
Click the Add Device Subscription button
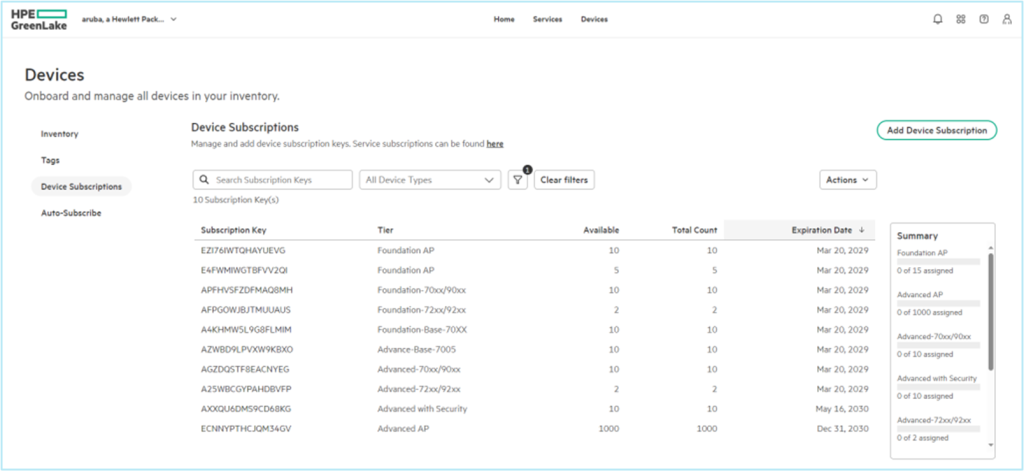tap(936, 130)
